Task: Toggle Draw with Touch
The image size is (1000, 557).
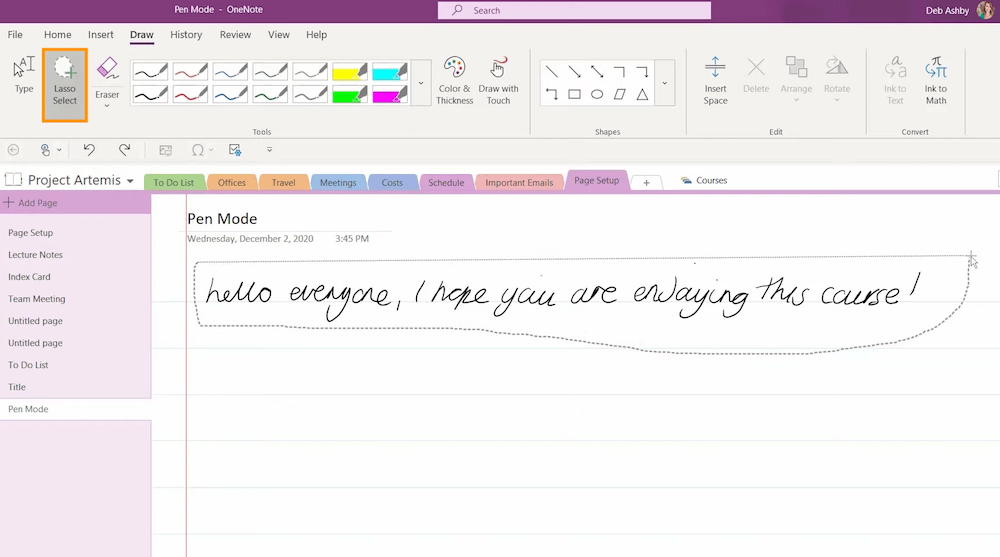Action: click(498, 80)
